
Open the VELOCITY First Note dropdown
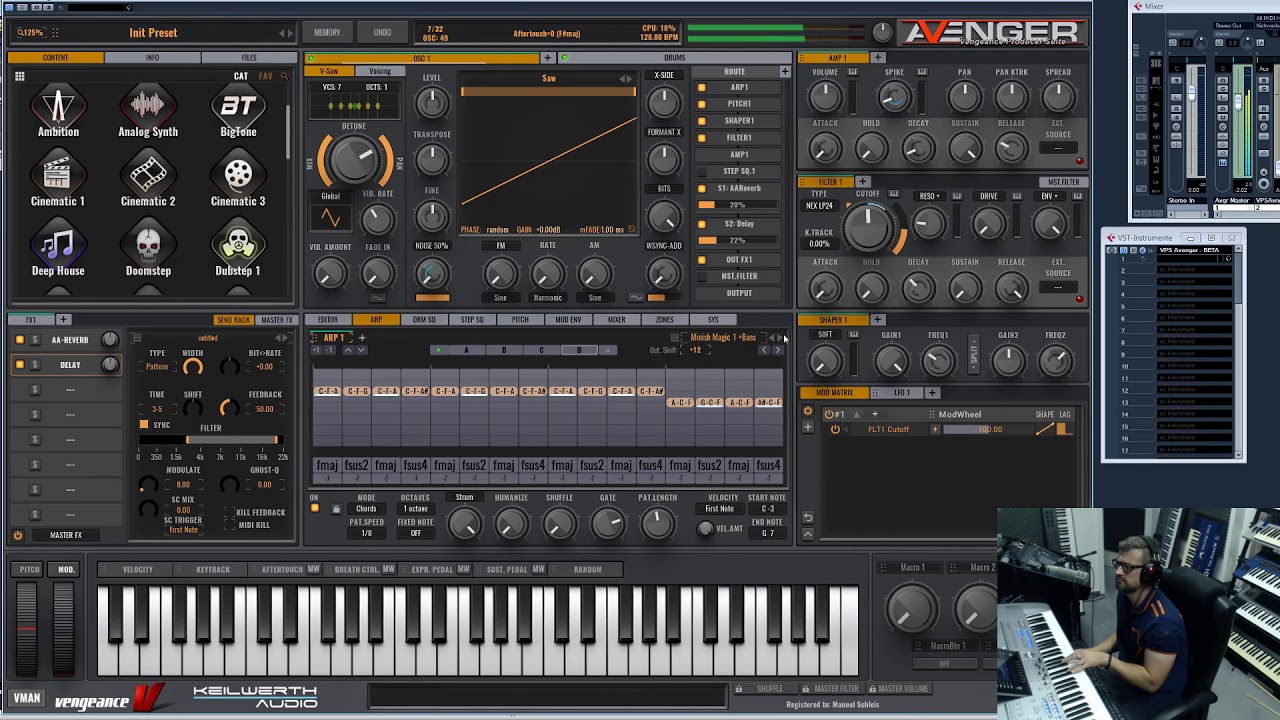(x=720, y=509)
